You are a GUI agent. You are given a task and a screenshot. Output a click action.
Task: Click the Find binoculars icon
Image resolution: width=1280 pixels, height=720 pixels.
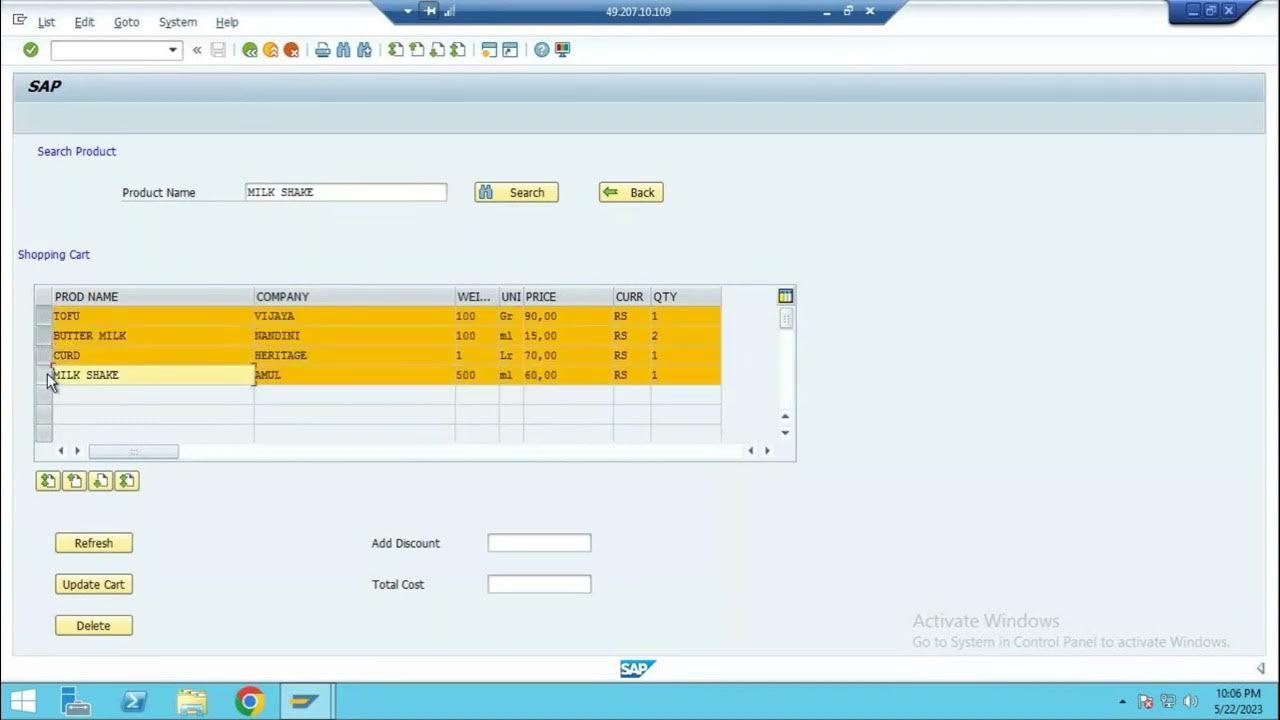pos(344,50)
